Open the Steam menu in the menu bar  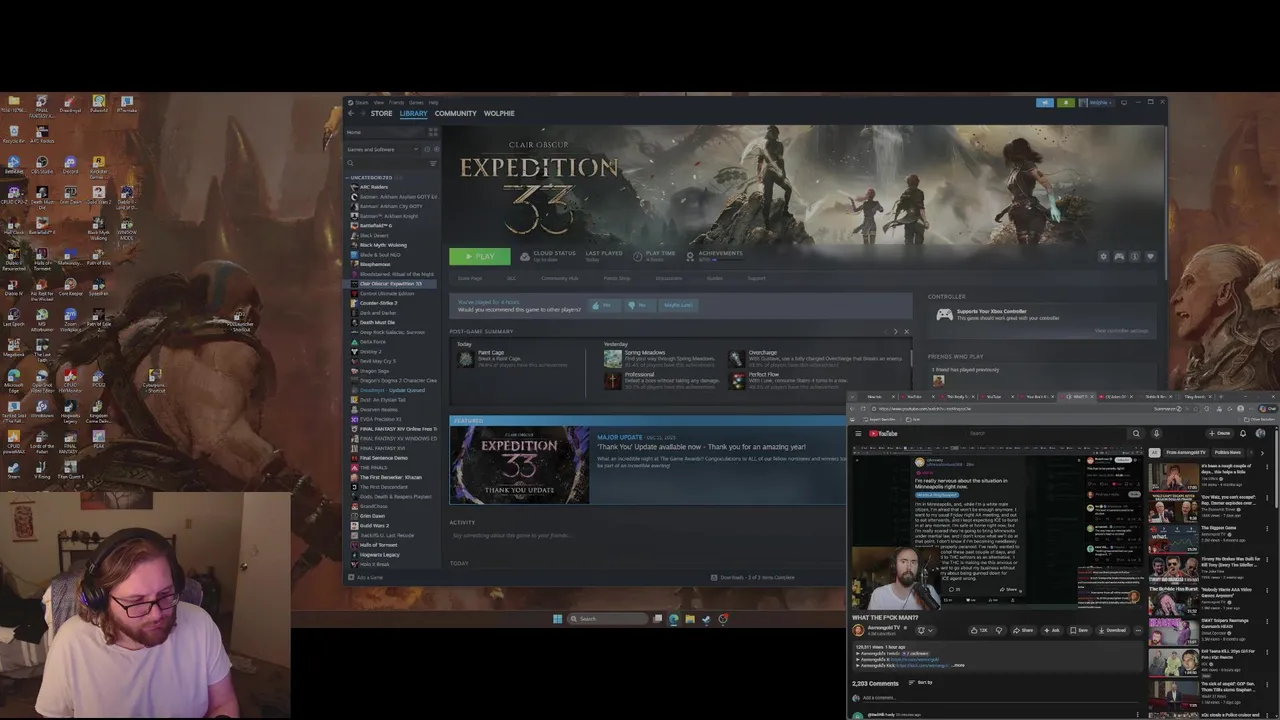point(362,102)
